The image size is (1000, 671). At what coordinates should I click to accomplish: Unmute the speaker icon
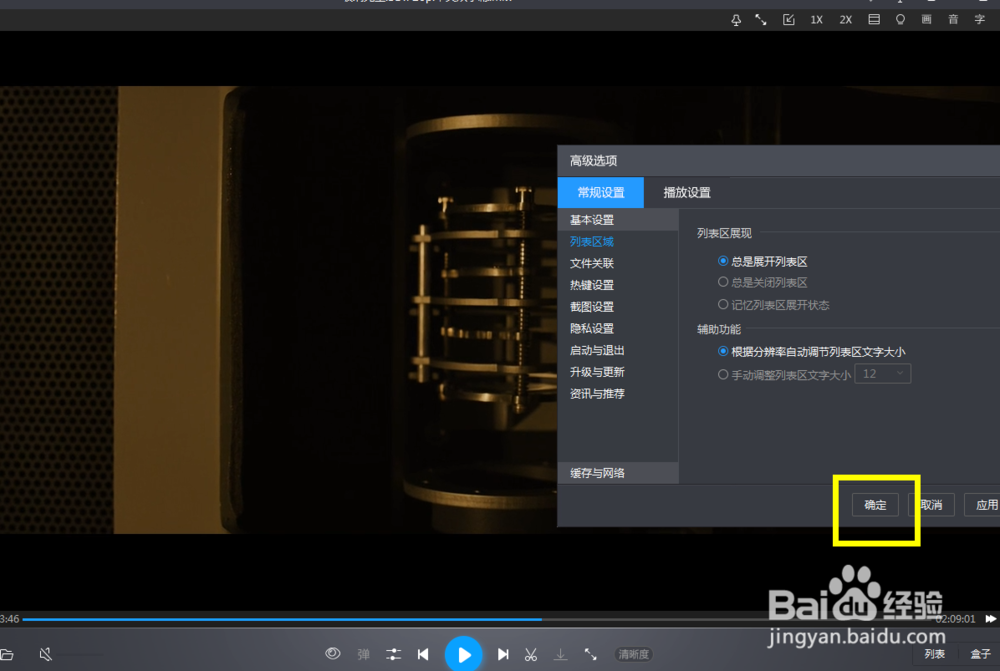(45, 654)
